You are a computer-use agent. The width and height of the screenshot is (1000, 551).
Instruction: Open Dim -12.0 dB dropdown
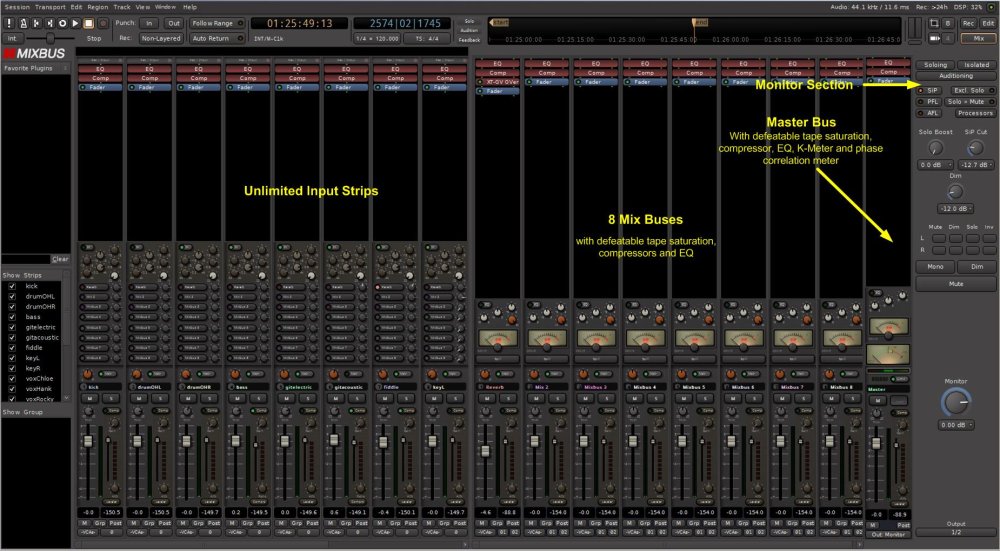coord(955,209)
